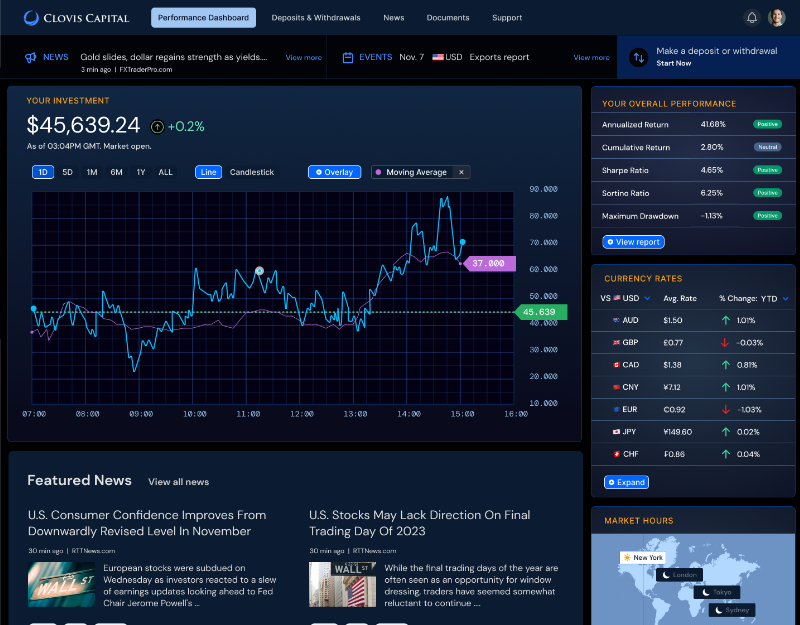Click the Annualized Return Positive badge
Image resolution: width=800 pixels, height=625 pixels.
[767, 124]
